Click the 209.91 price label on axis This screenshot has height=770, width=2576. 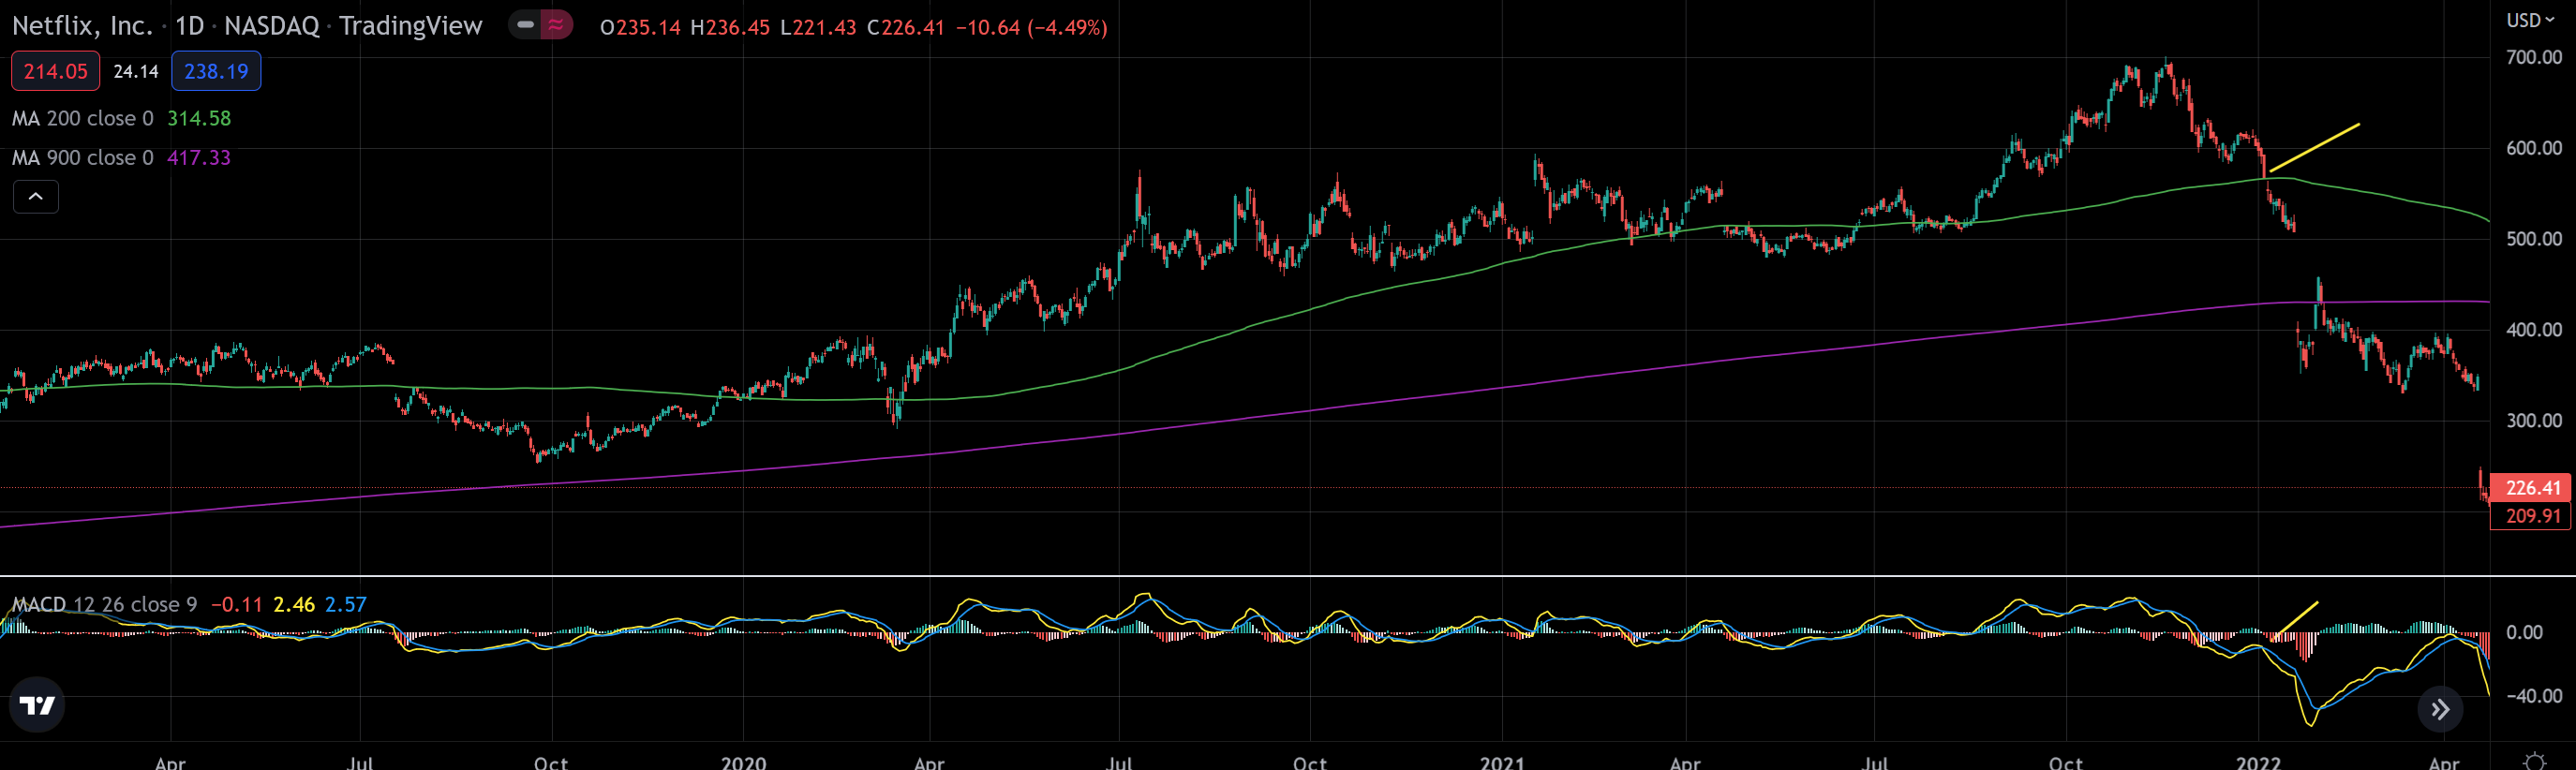coord(2531,516)
